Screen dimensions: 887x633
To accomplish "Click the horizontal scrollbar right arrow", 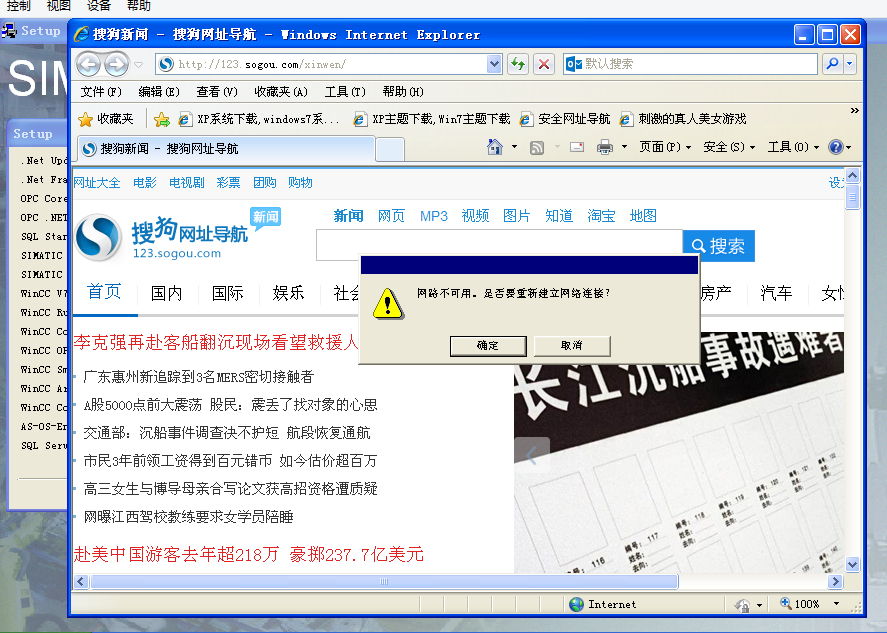I will (x=835, y=582).
